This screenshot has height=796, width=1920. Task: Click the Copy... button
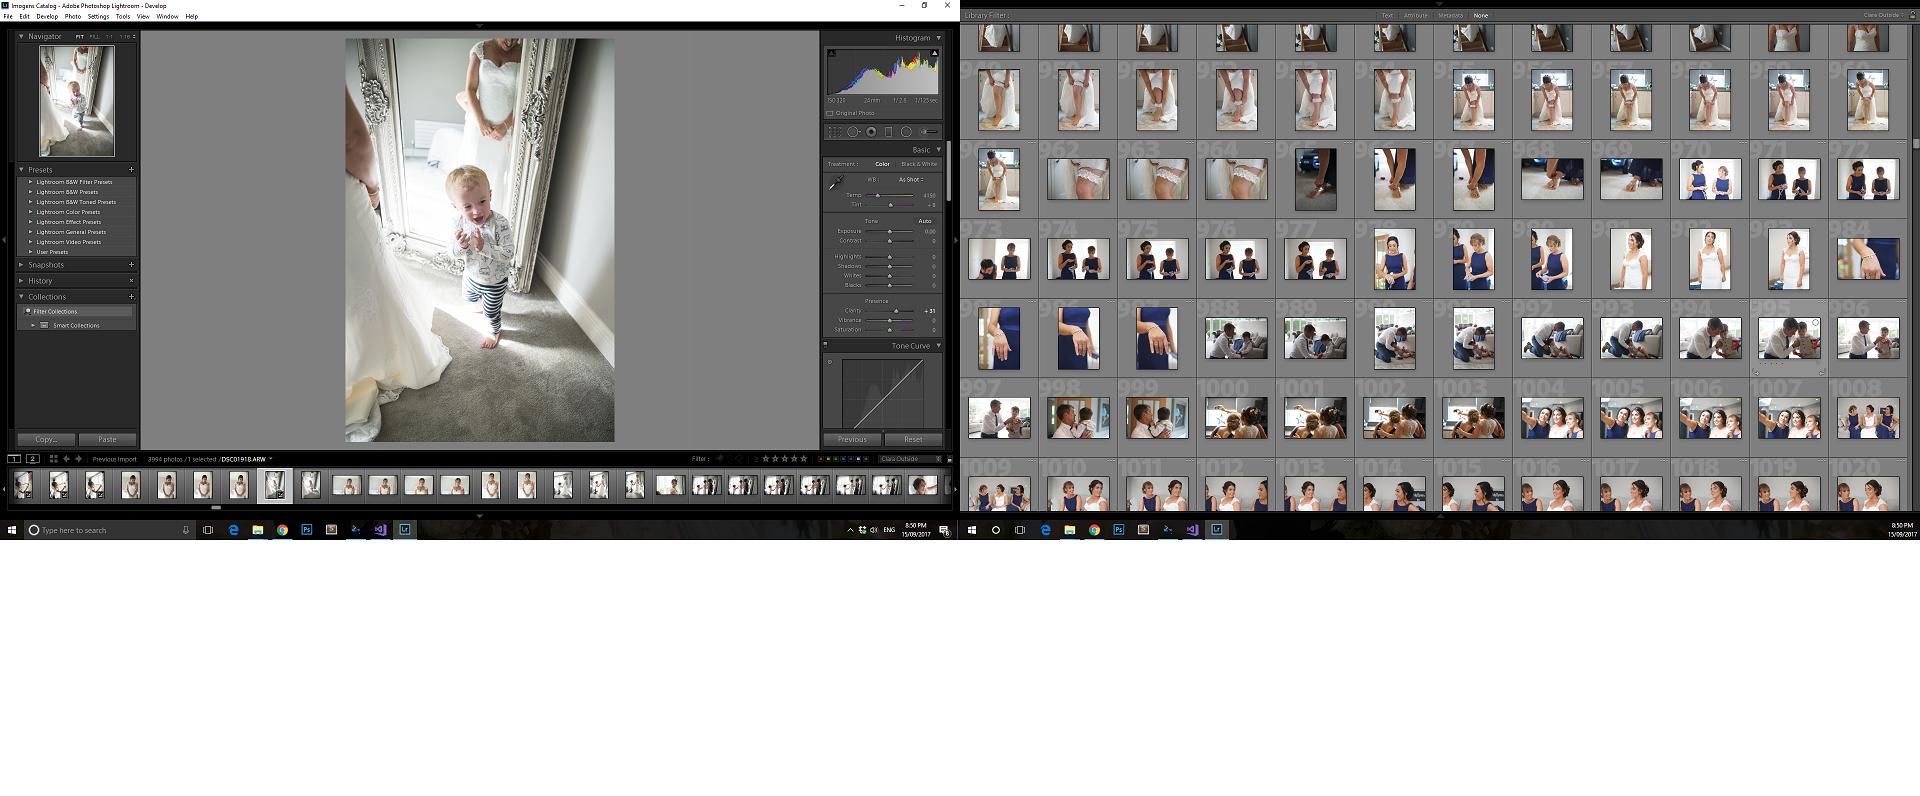46,439
